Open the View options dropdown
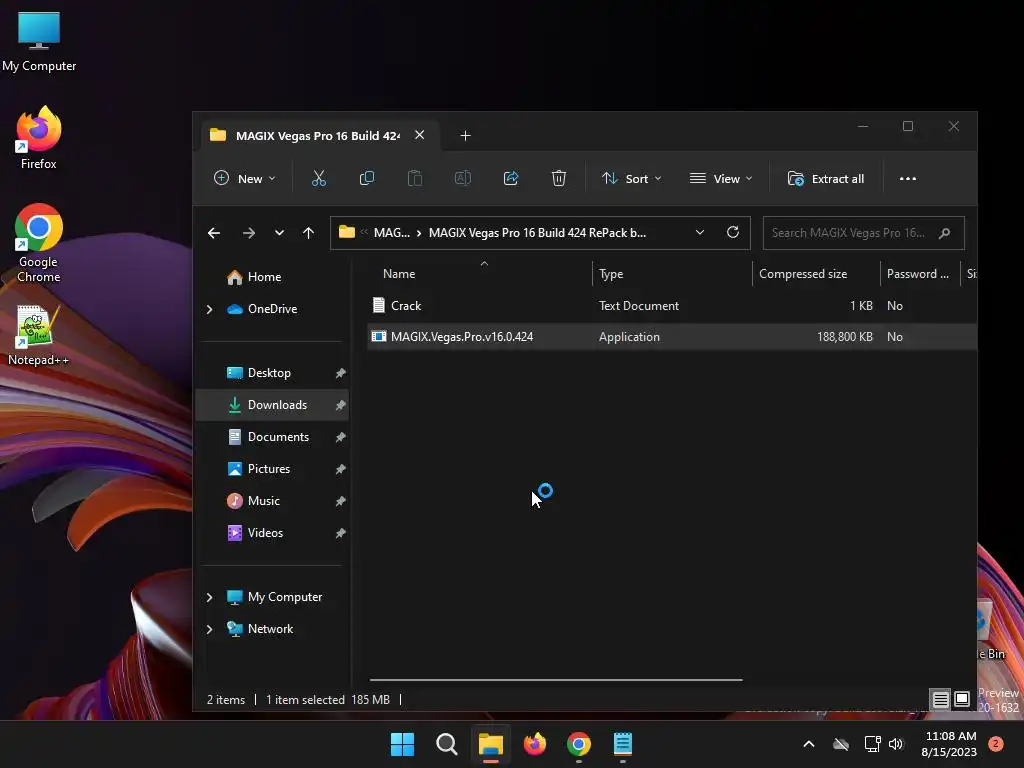This screenshot has width=1024, height=768. coord(721,178)
